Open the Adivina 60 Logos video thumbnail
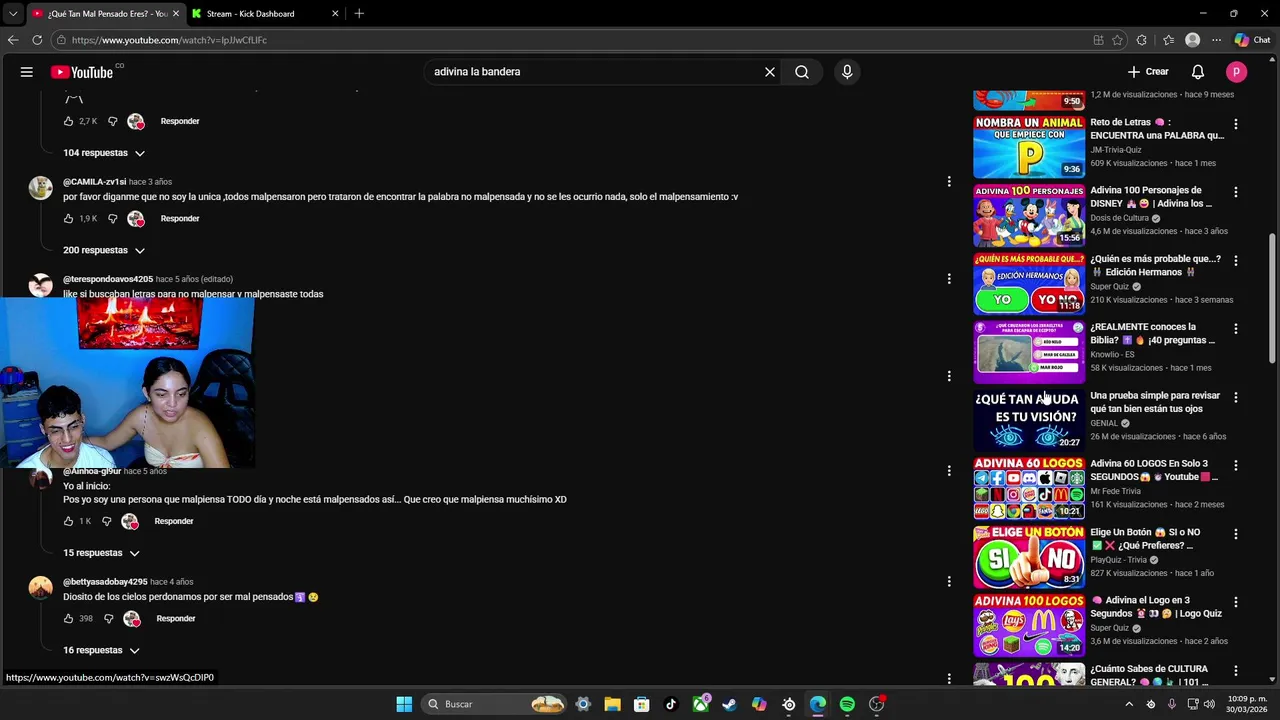Image resolution: width=1280 pixels, height=720 pixels. click(1029, 488)
